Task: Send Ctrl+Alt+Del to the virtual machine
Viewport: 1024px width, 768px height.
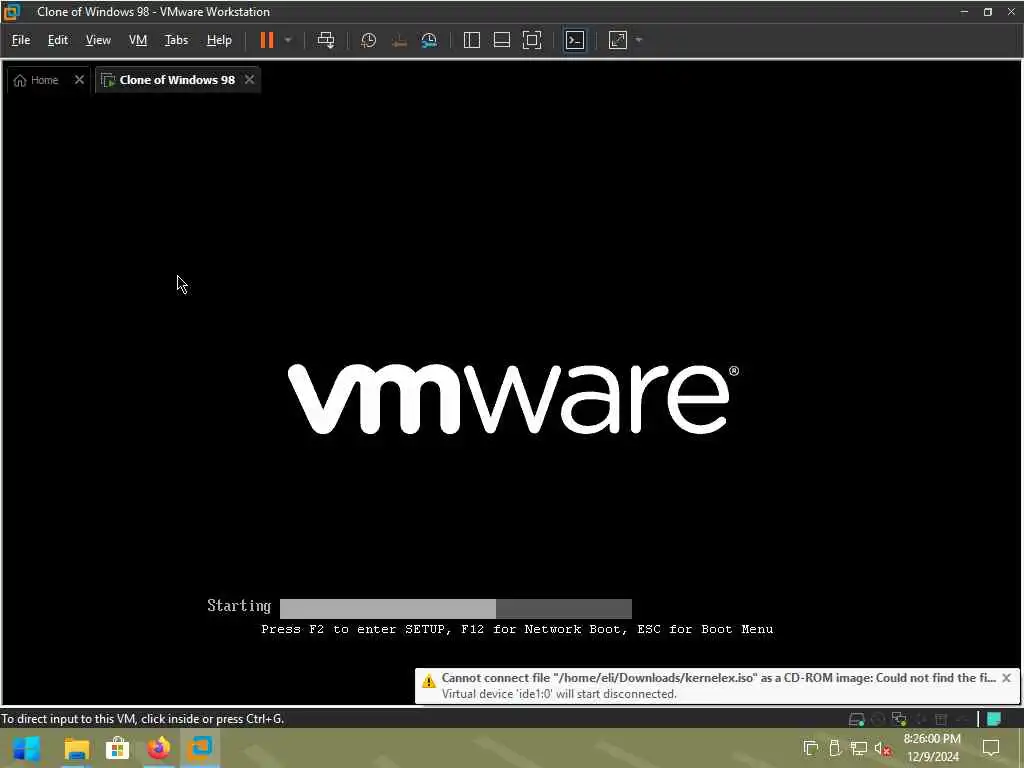Action: [325, 40]
